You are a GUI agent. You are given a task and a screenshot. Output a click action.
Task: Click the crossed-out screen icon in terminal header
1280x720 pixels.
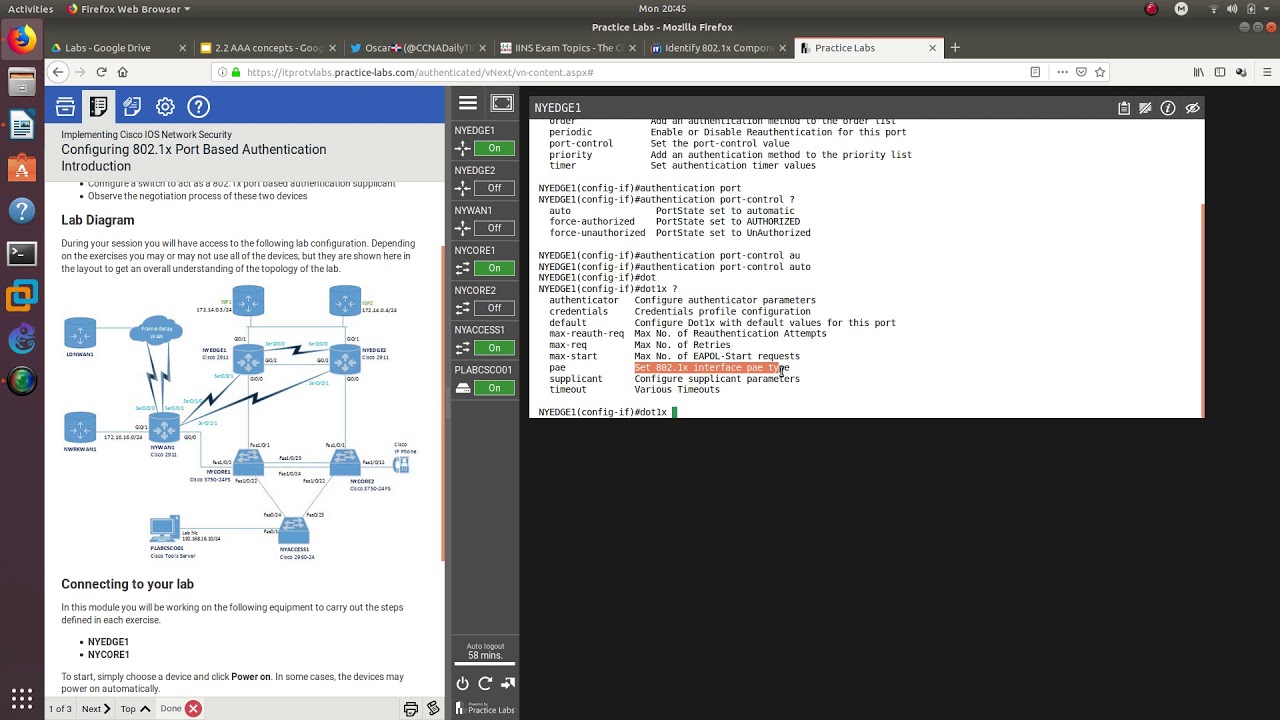pyautogui.click(x=1146, y=108)
